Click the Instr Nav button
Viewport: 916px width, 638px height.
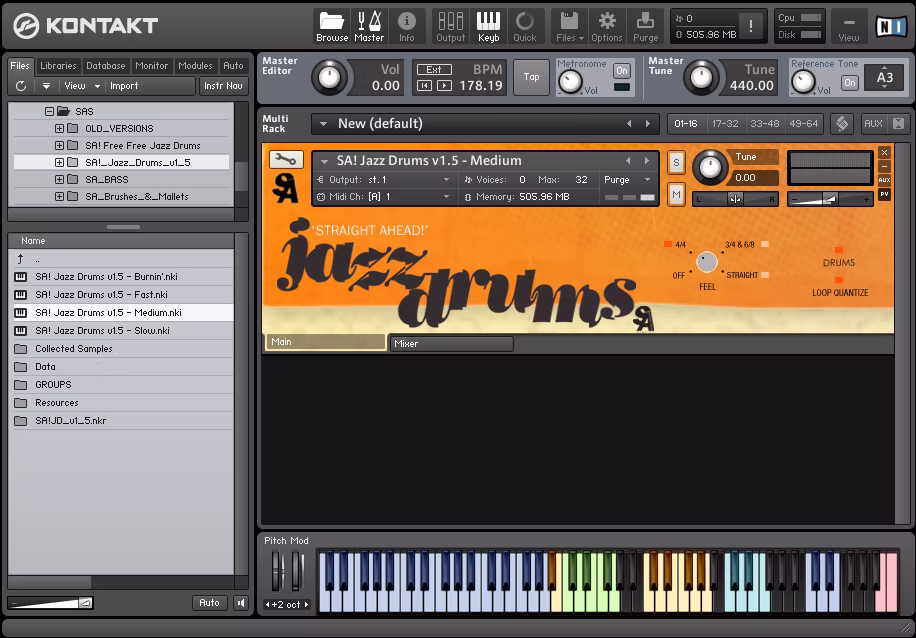click(x=223, y=86)
